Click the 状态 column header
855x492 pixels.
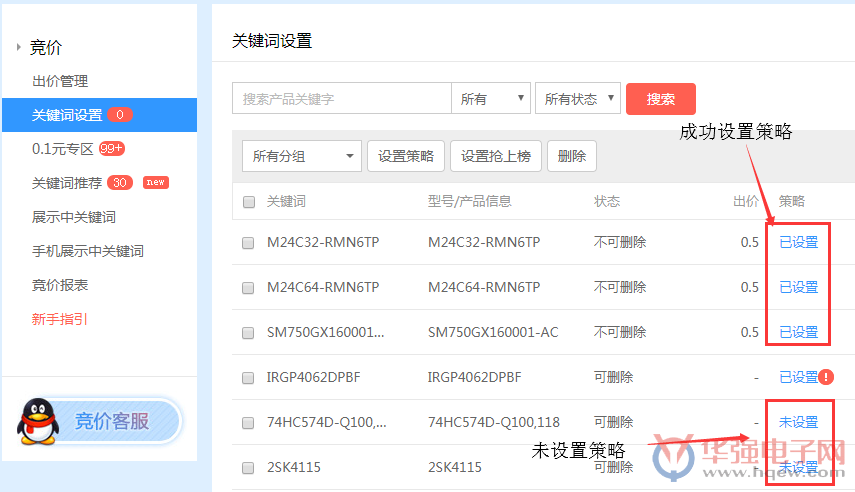click(607, 201)
